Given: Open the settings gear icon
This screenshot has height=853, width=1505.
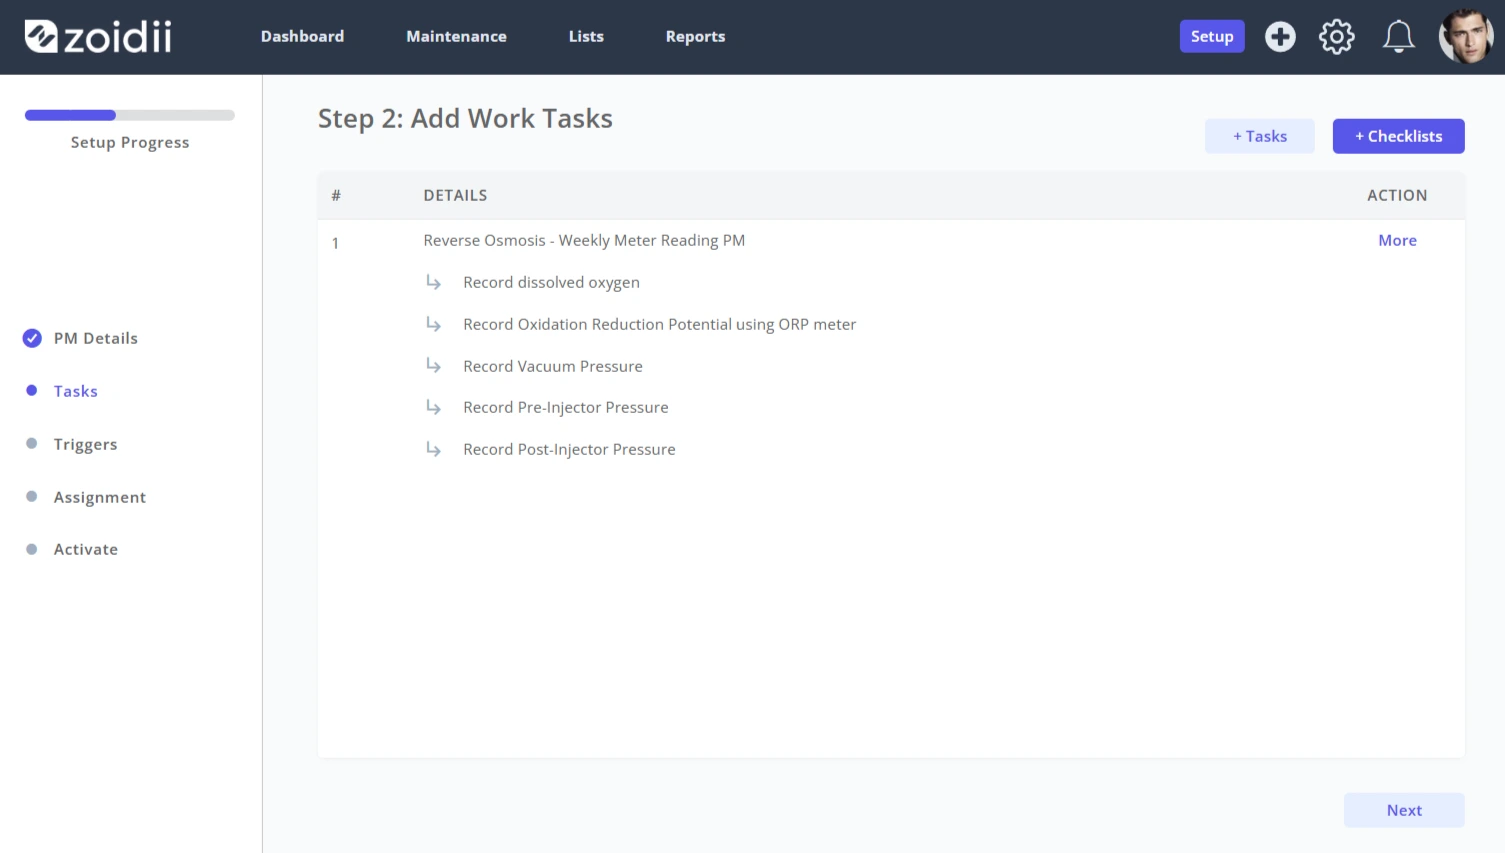Looking at the screenshot, I should point(1337,37).
